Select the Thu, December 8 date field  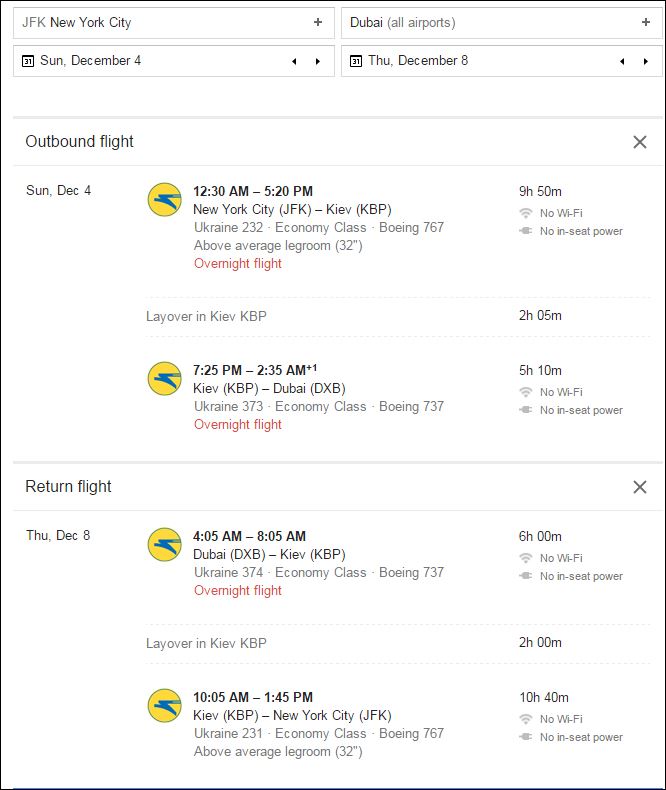pyautogui.click(x=502, y=61)
